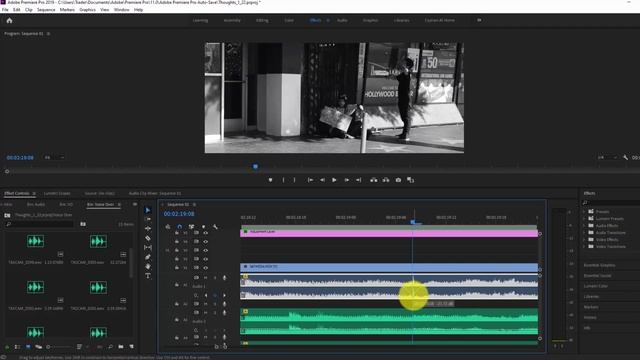Click the Home icon
640x360 pixels.
(x=9, y=20)
